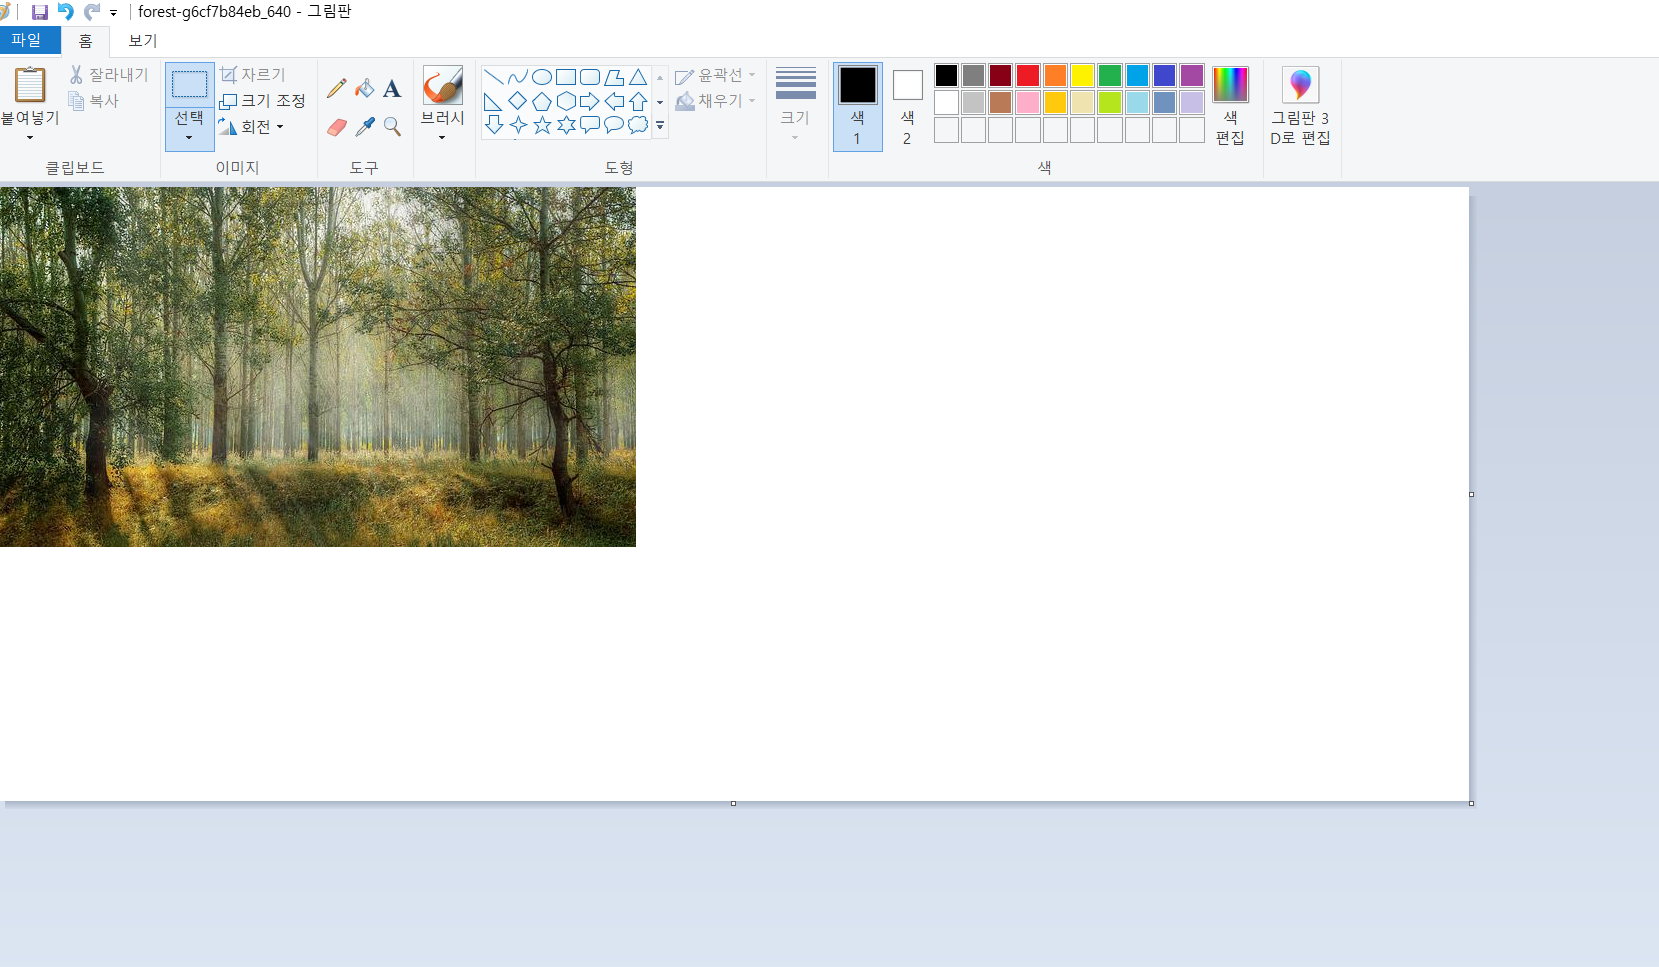Open Customize Quick Access Toolbar dropdown
Image resolution: width=1659 pixels, height=967 pixels.
pos(113,13)
